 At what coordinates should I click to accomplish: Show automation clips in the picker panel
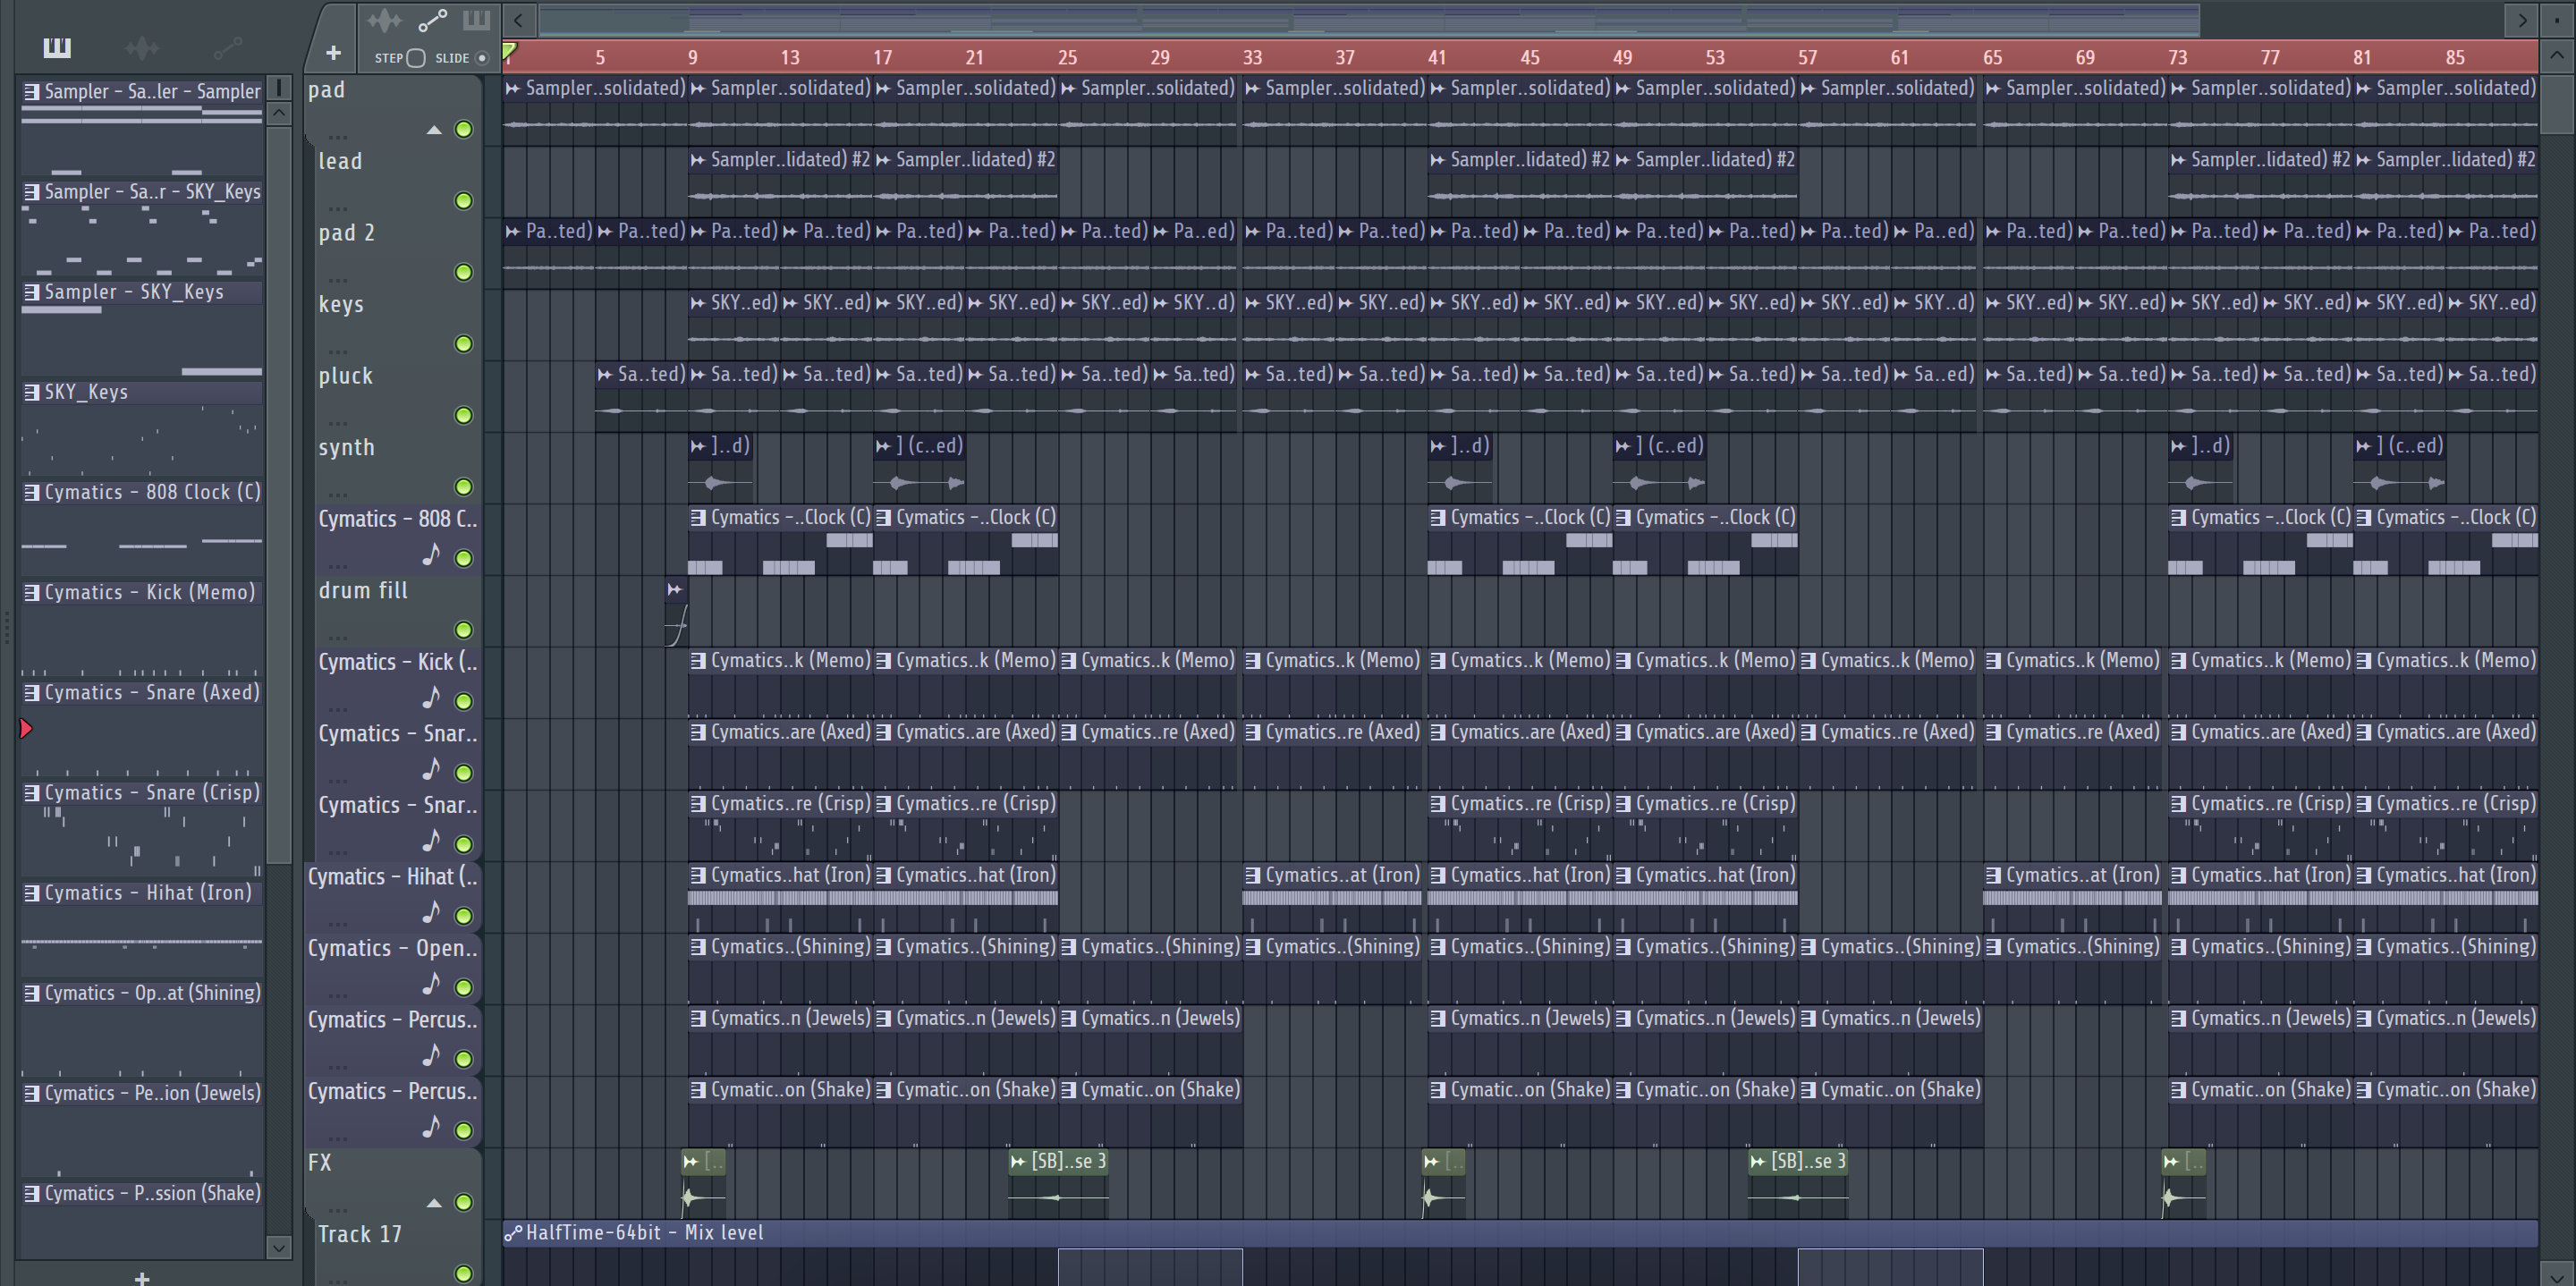(227, 47)
